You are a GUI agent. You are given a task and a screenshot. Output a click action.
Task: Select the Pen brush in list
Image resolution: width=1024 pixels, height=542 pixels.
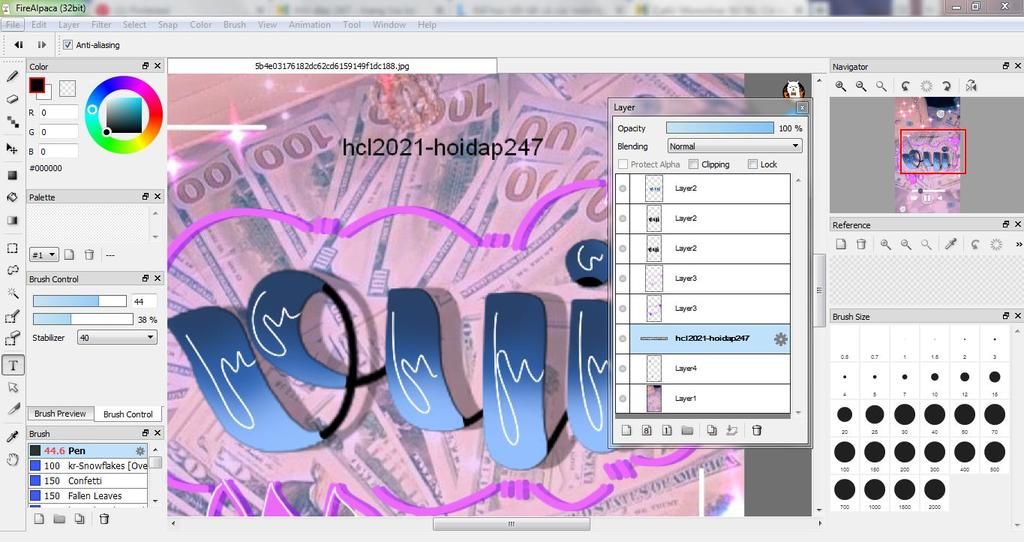coord(88,451)
